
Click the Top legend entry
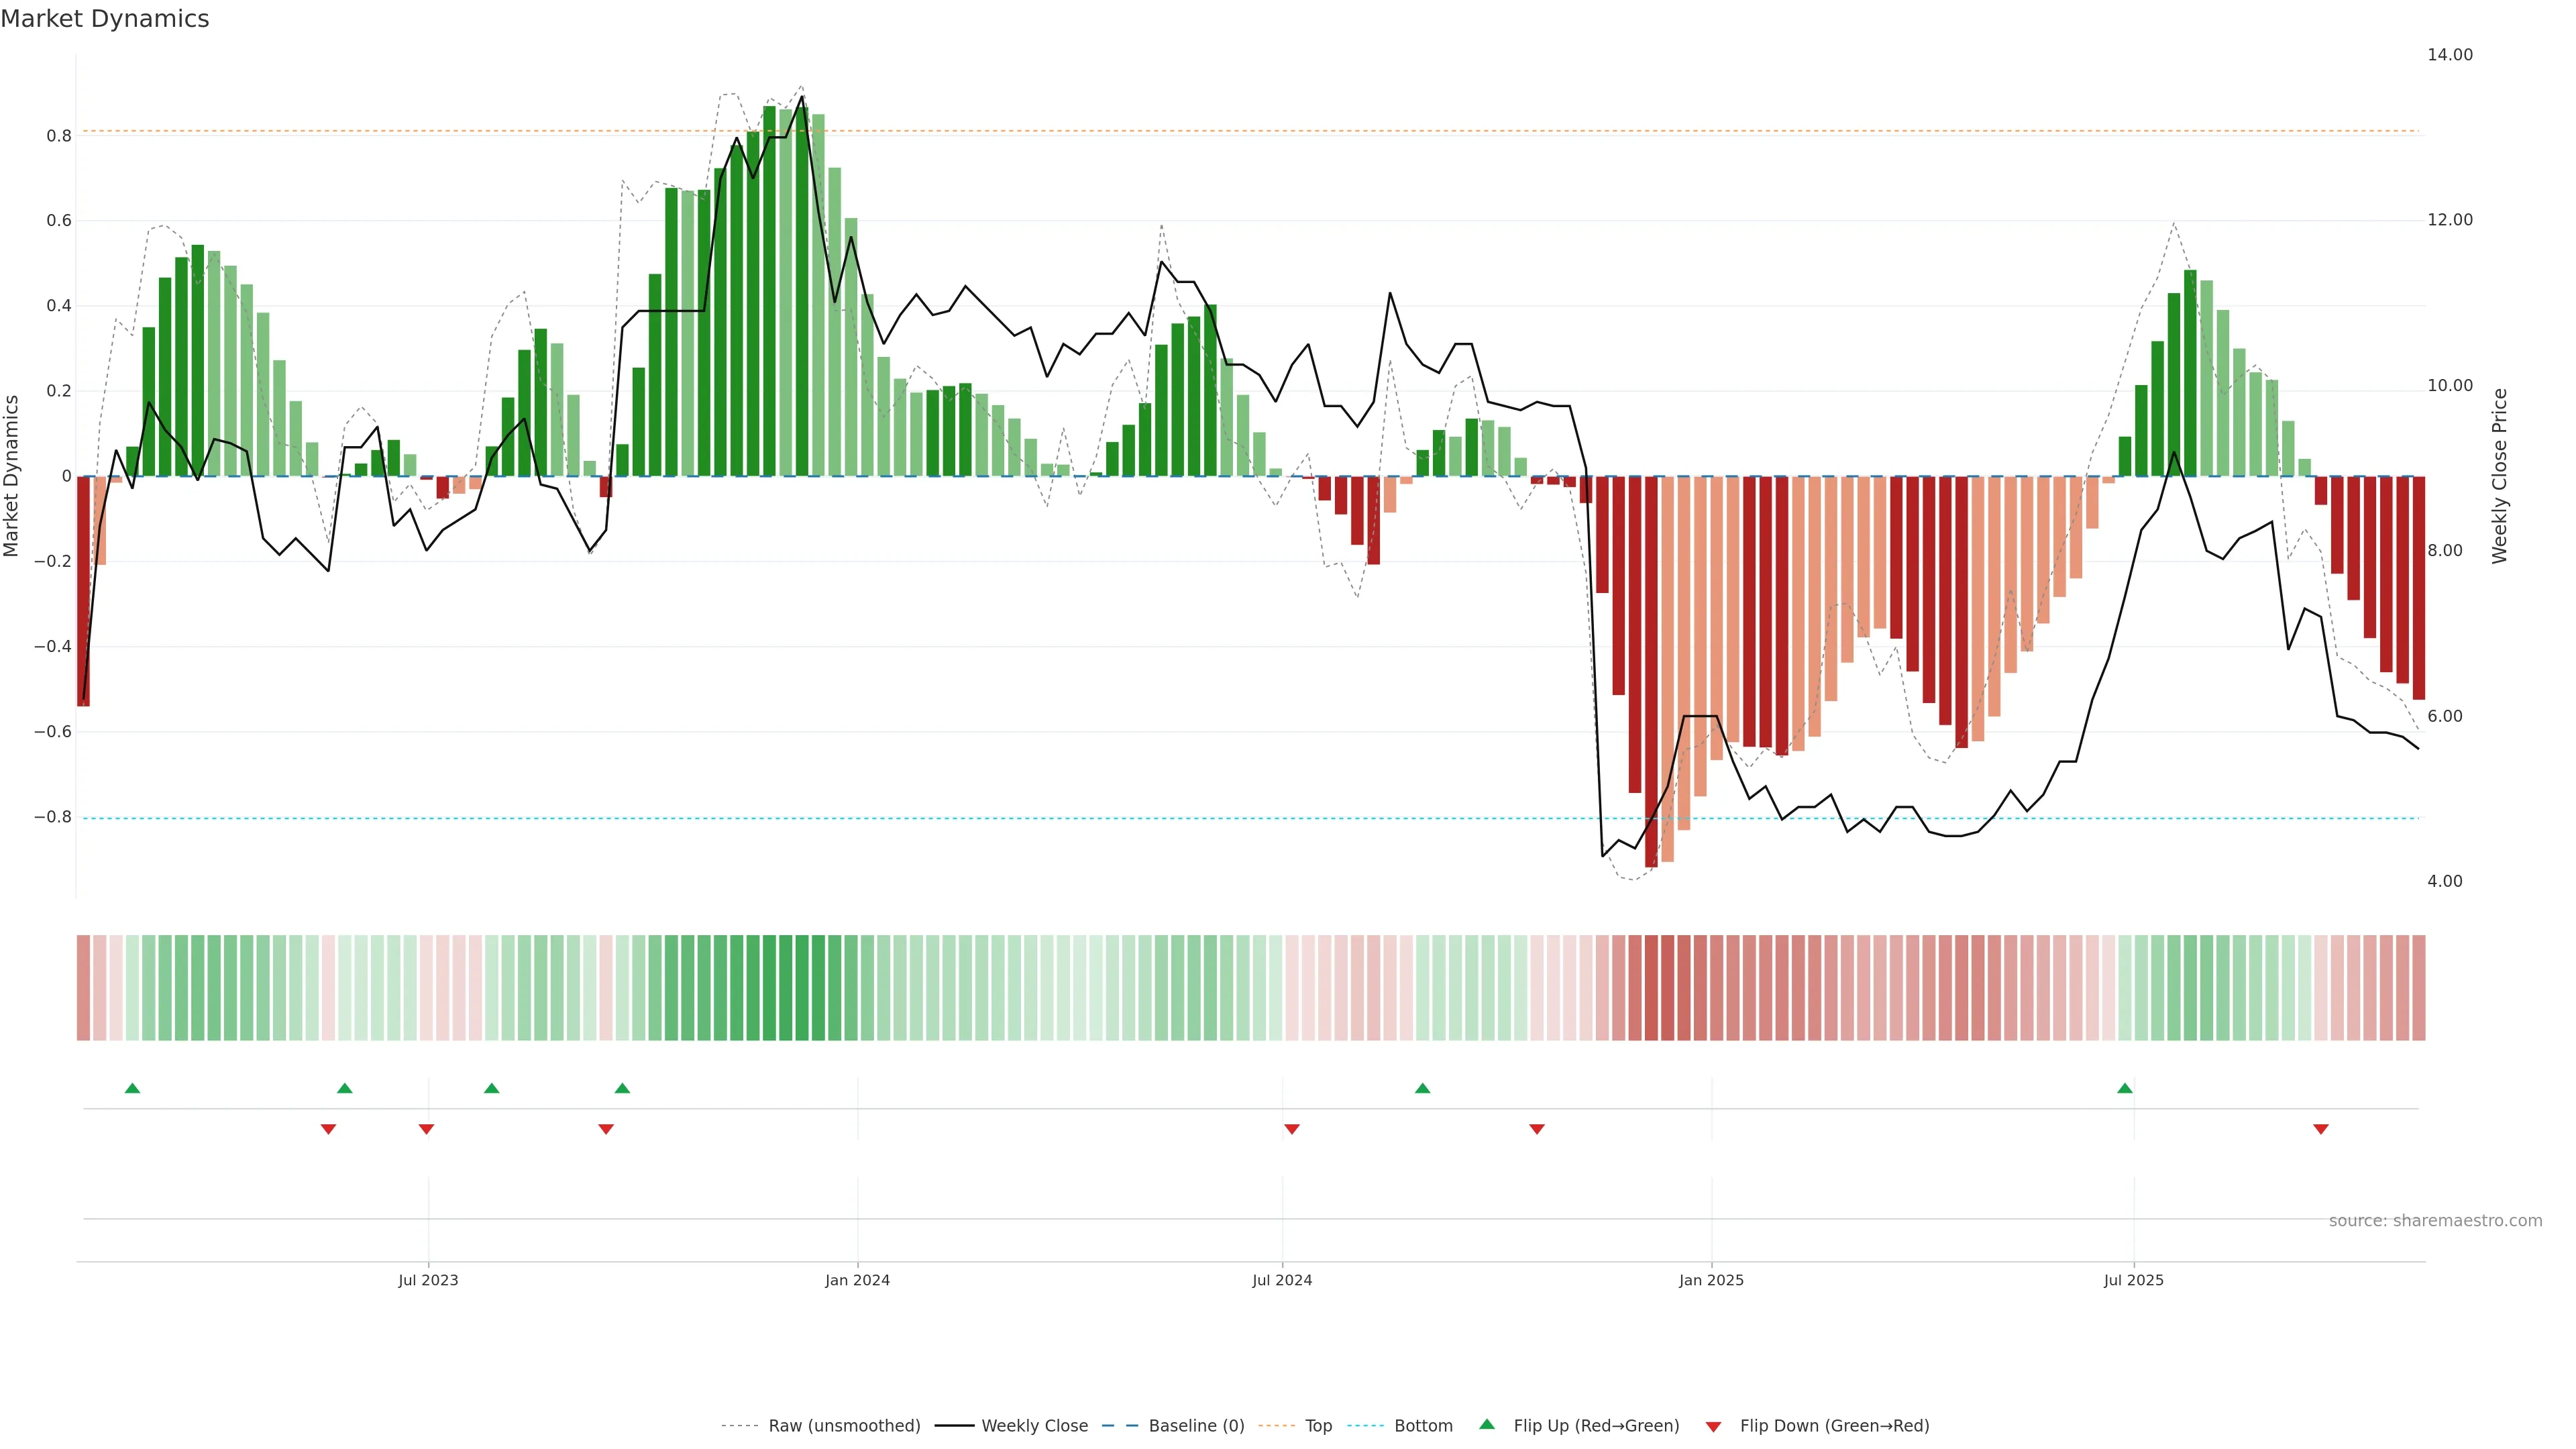pos(1318,1426)
